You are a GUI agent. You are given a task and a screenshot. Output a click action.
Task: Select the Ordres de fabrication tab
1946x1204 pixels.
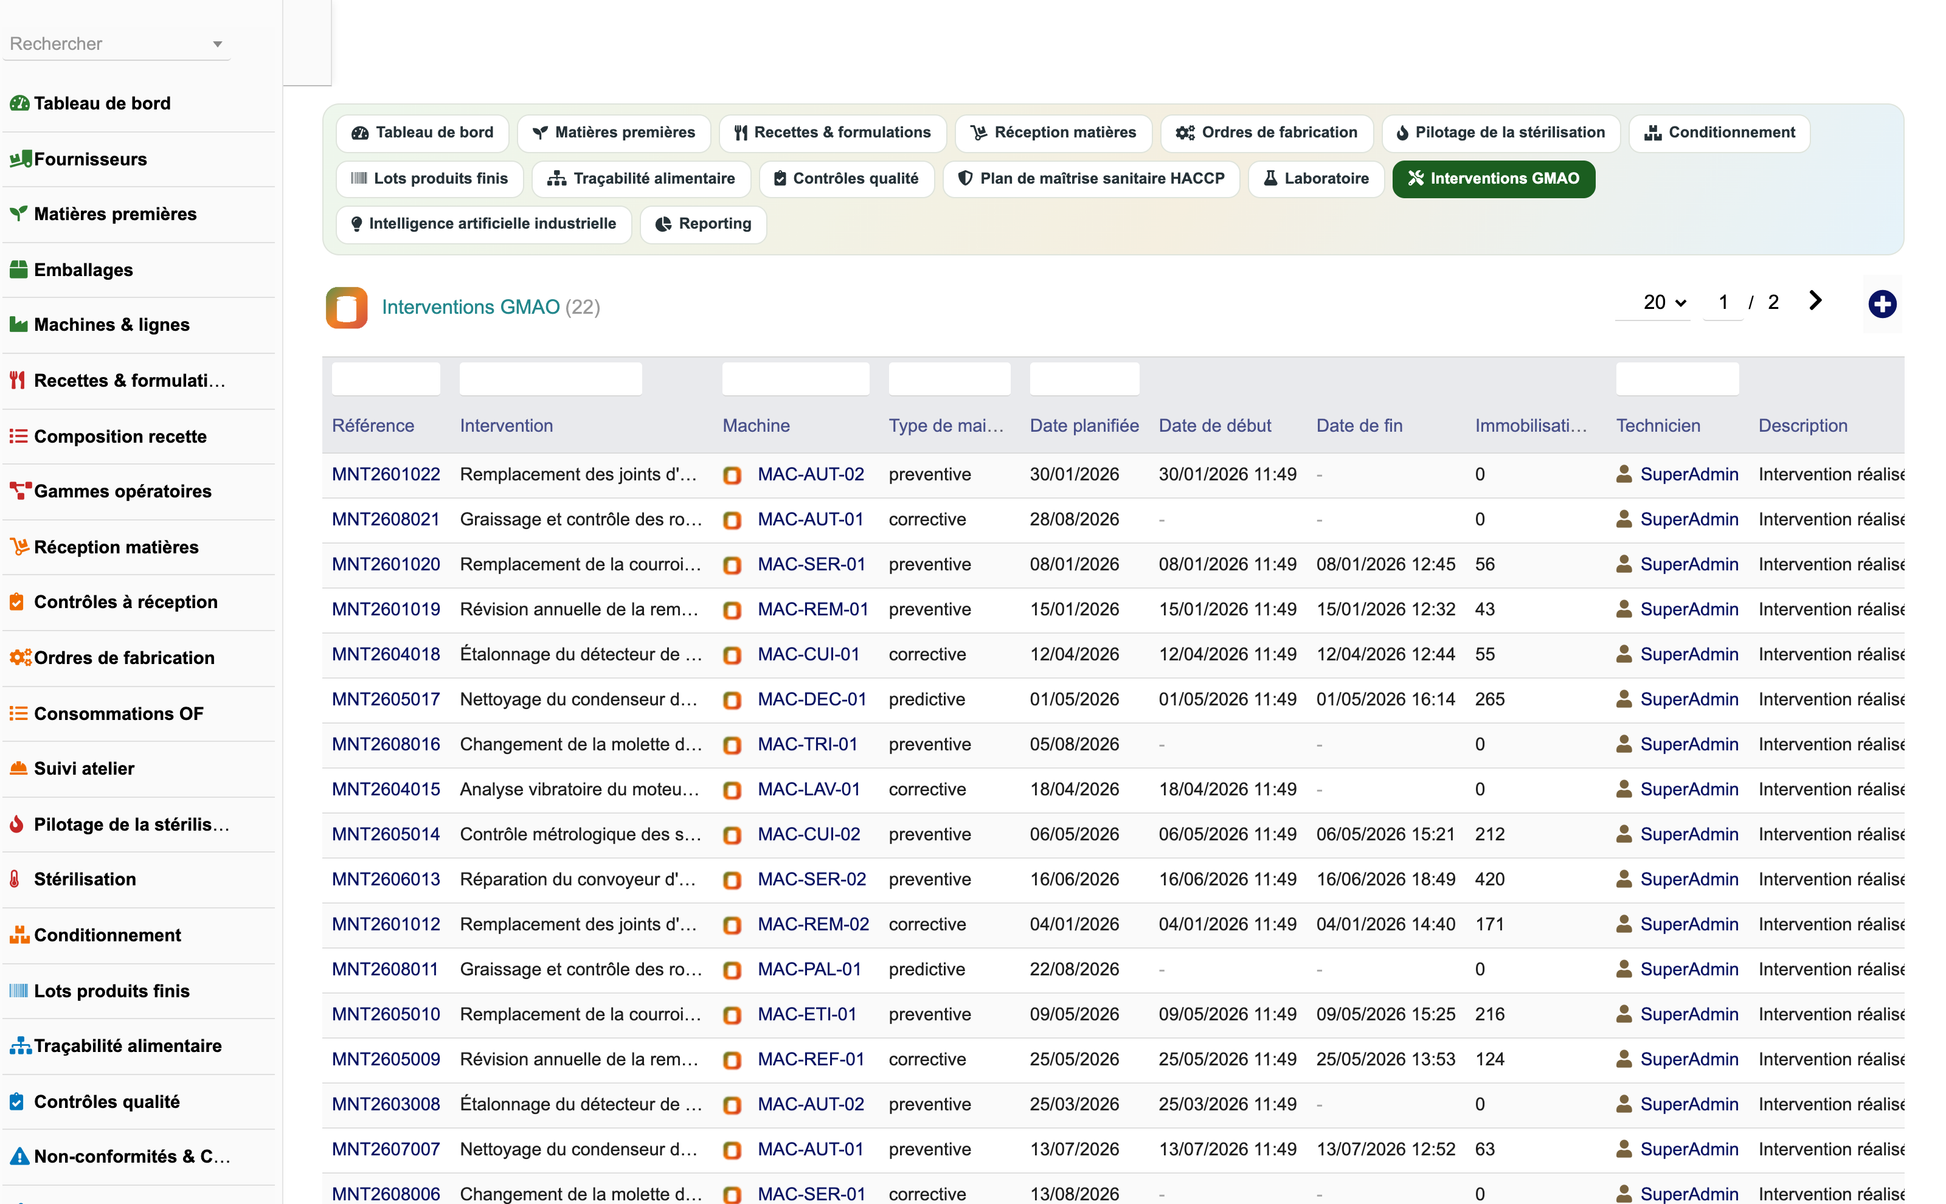[1266, 133]
